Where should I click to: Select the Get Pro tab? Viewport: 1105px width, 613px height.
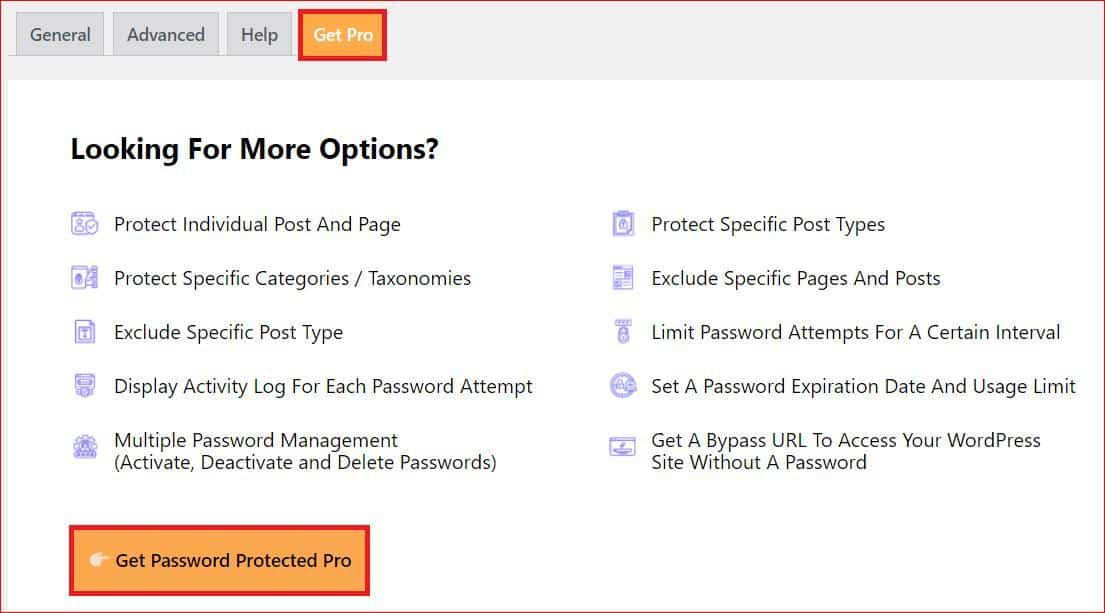(x=342, y=34)
